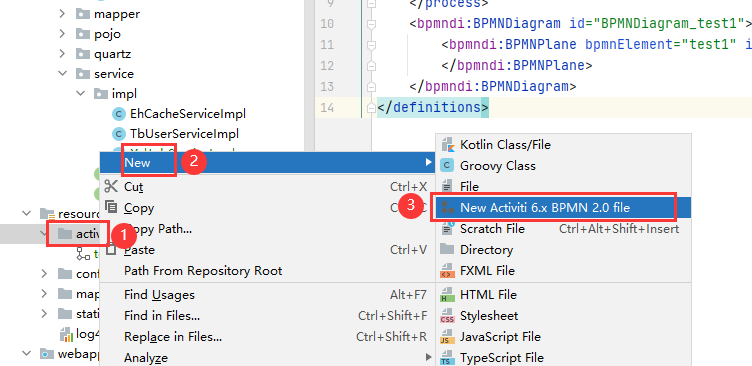752x366 pixels.
Task: Collapse the resources folder chevron
Action: pyautogui.click(x=26, y=213)
